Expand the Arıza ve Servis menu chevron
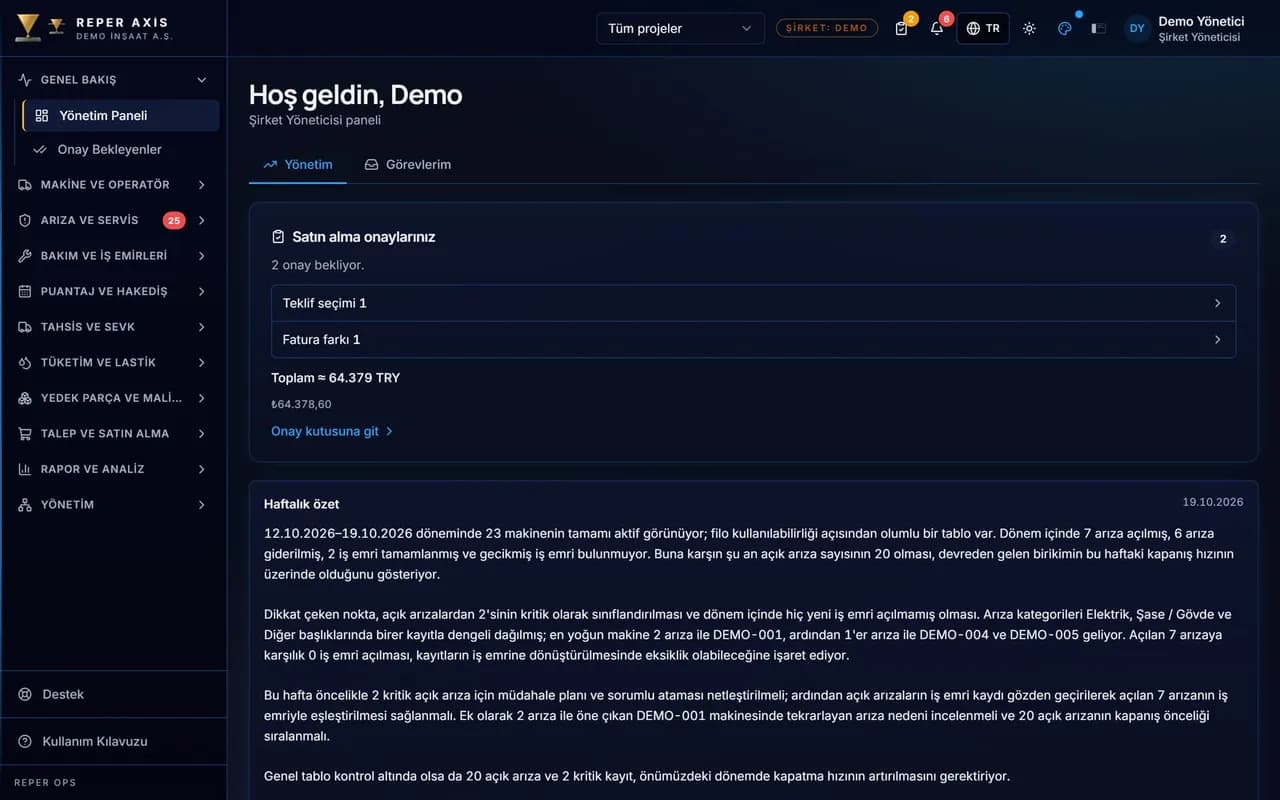 (202, 220)
